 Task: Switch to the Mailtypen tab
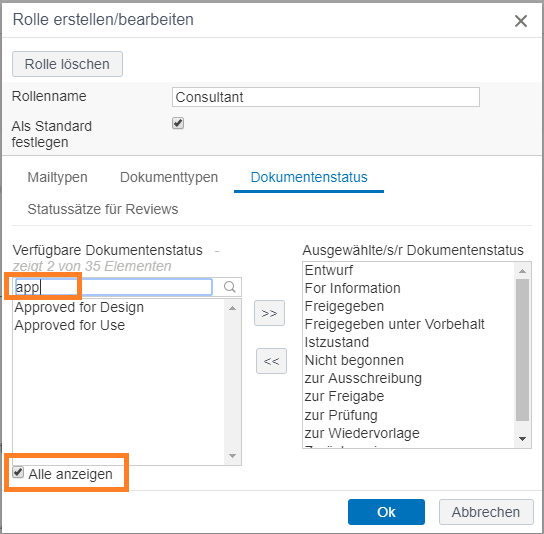(x=58, y=177)
